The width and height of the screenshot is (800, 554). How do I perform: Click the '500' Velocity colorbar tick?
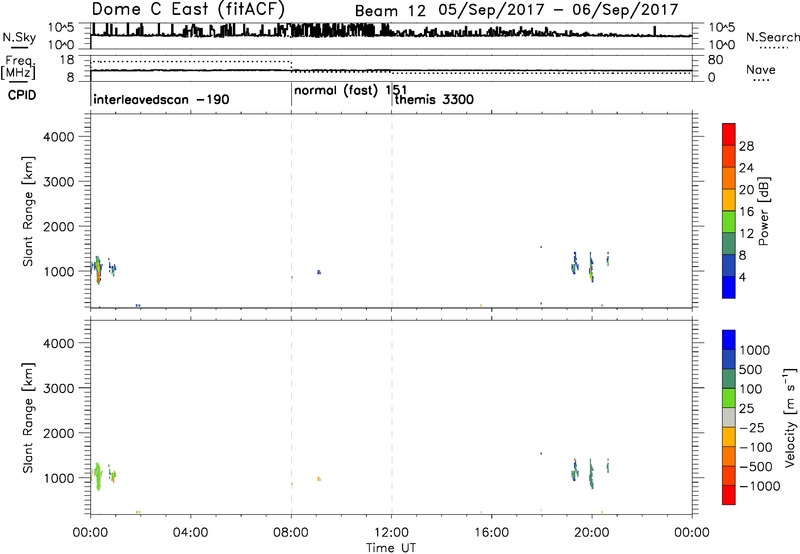(x=751, y=369)
